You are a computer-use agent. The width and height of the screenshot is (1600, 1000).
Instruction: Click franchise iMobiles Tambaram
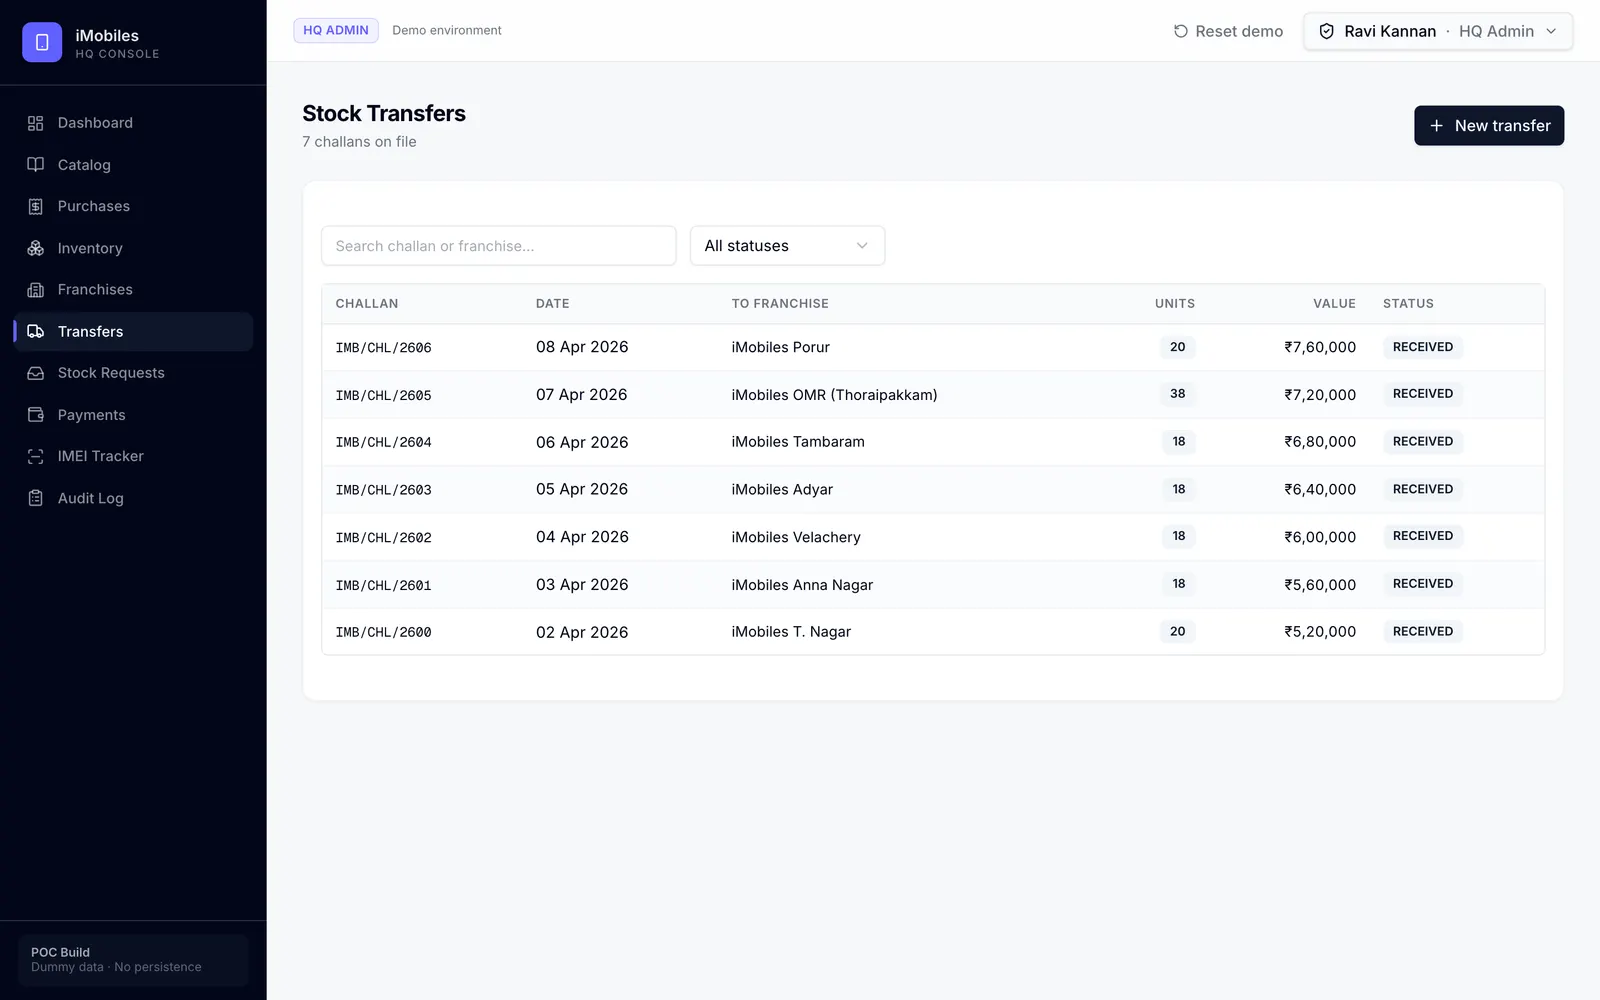click(798, 442)
